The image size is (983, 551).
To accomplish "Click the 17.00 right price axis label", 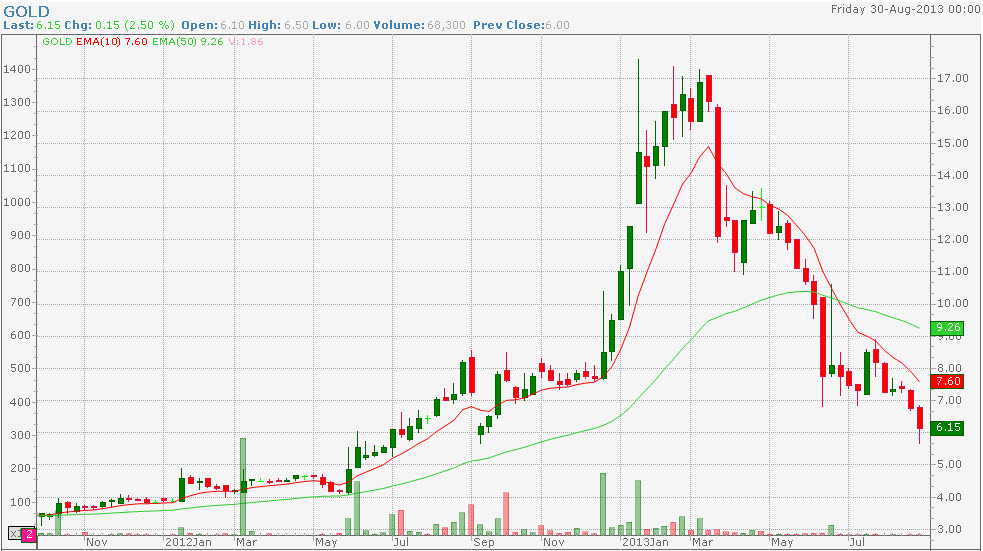I will tap(952, 78).
